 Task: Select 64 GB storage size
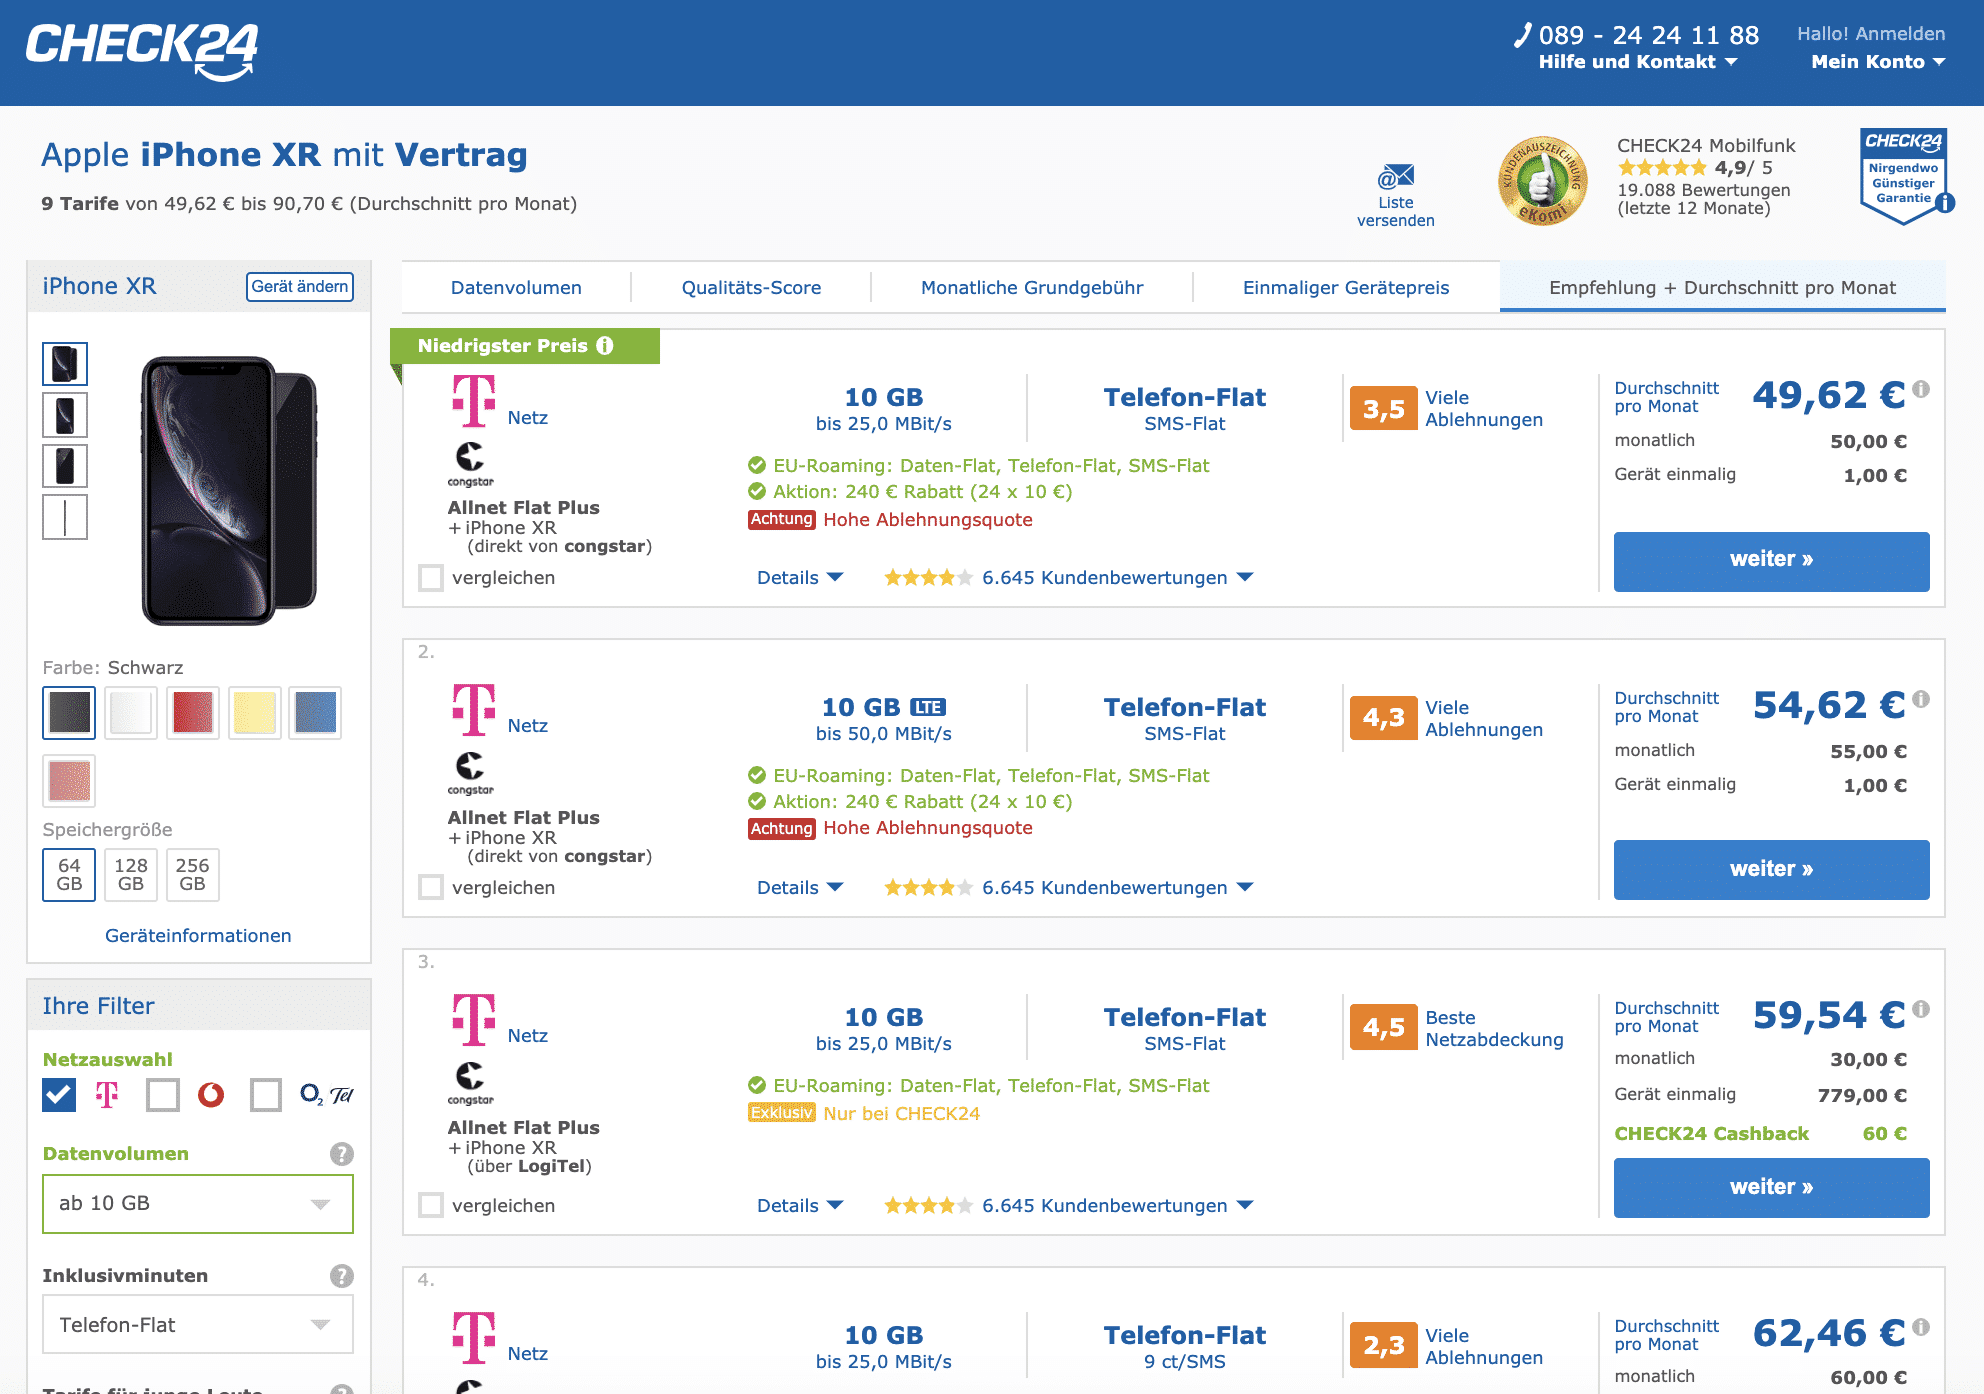pos(69,875)
